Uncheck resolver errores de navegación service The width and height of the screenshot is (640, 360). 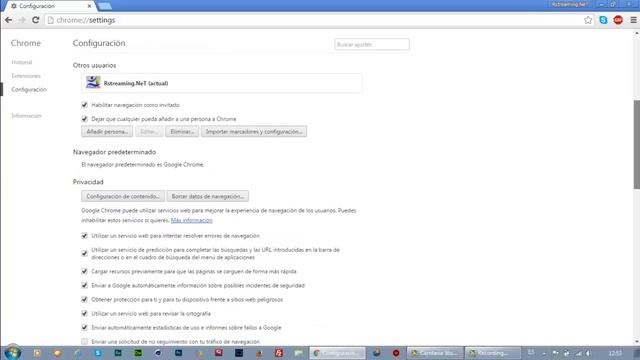pyautogui.click(x=84, y=236)
